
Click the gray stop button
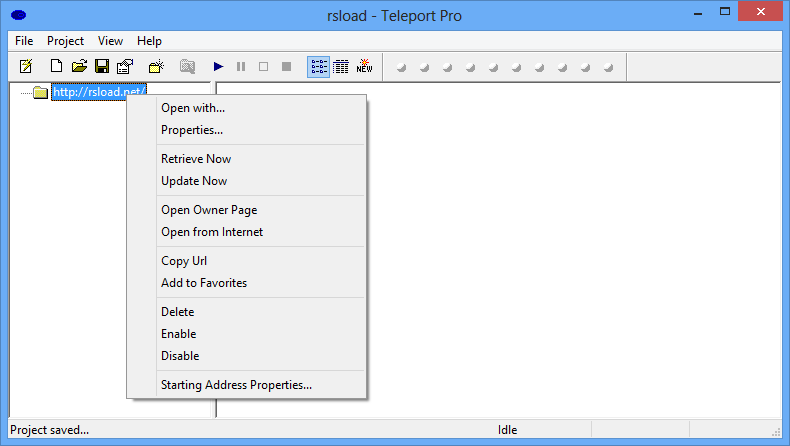(x=286, y=67)
